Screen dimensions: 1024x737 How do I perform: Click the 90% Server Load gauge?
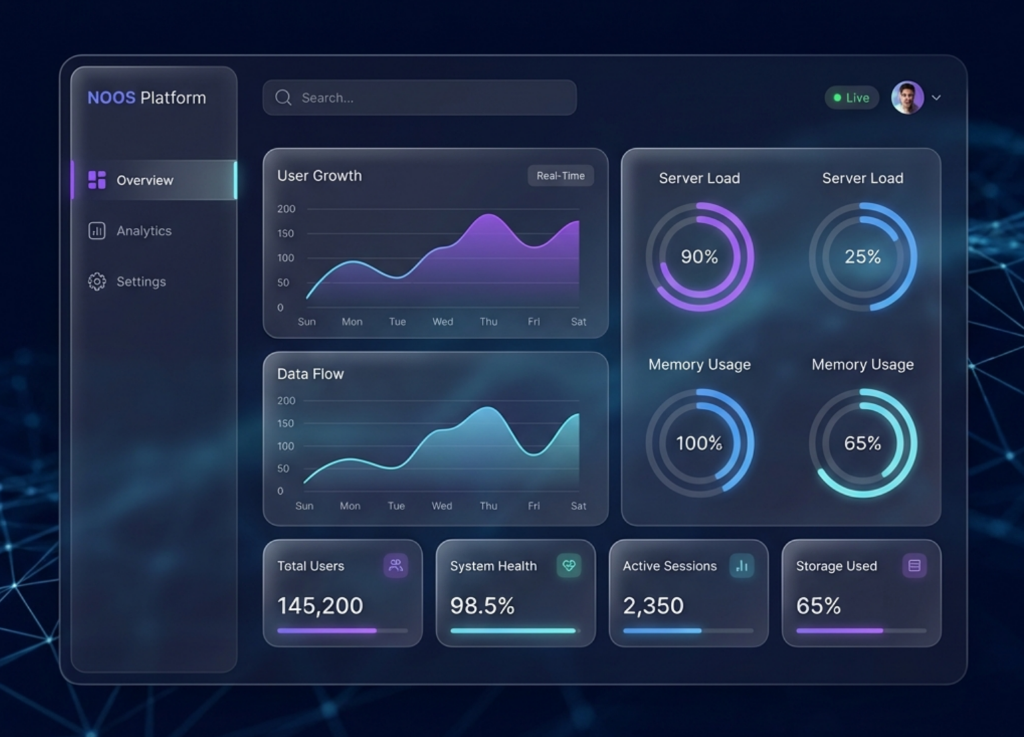tap(699, 257)
